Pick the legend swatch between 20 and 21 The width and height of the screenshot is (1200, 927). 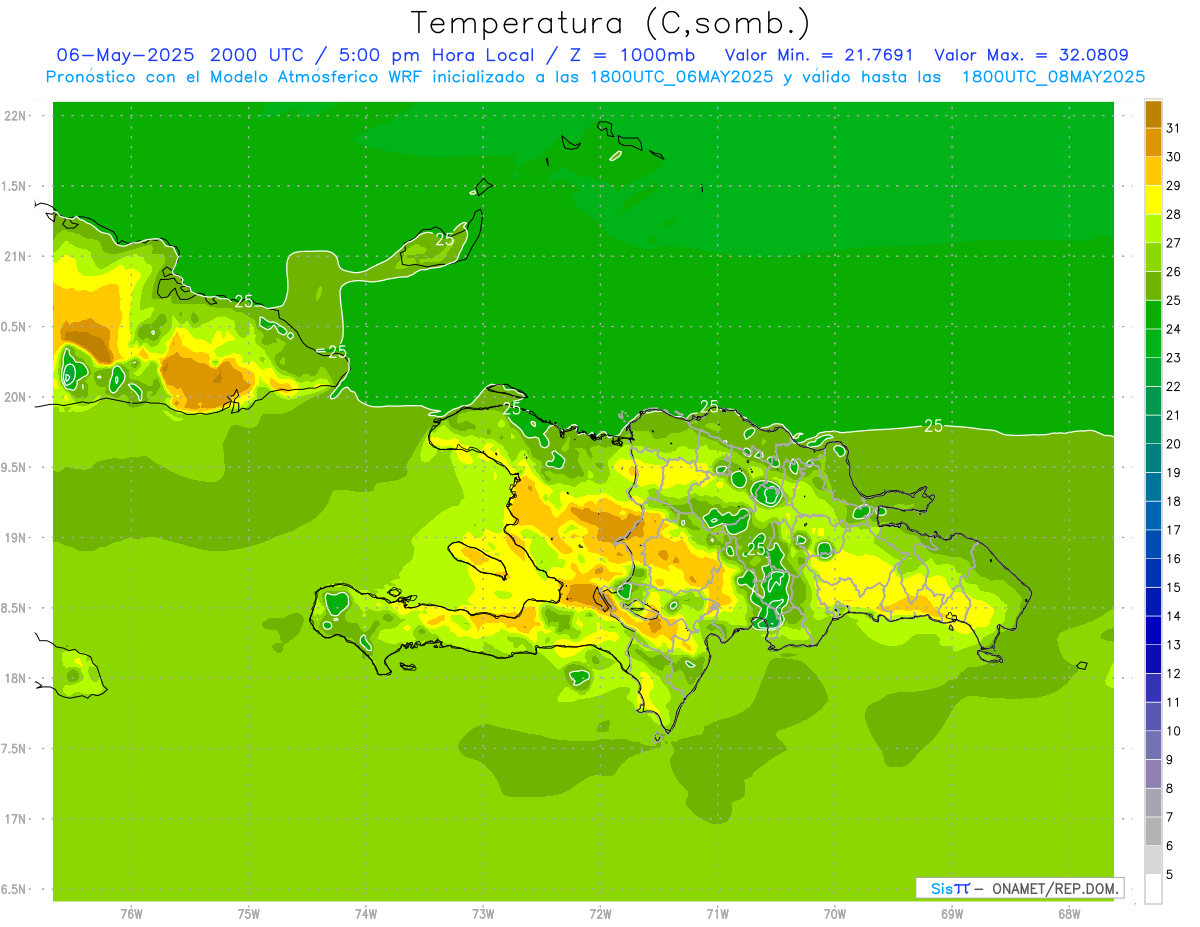[x=1153, y=430]
